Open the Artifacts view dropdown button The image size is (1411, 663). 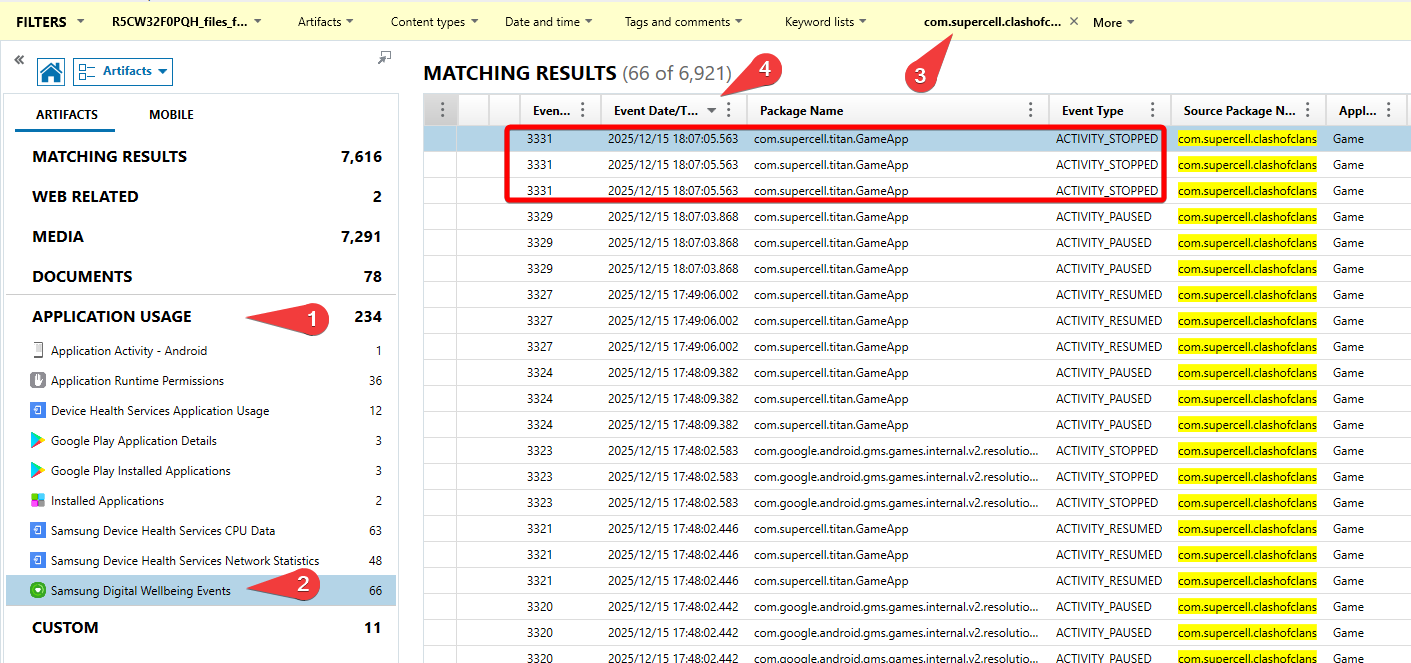click(123, 71)
